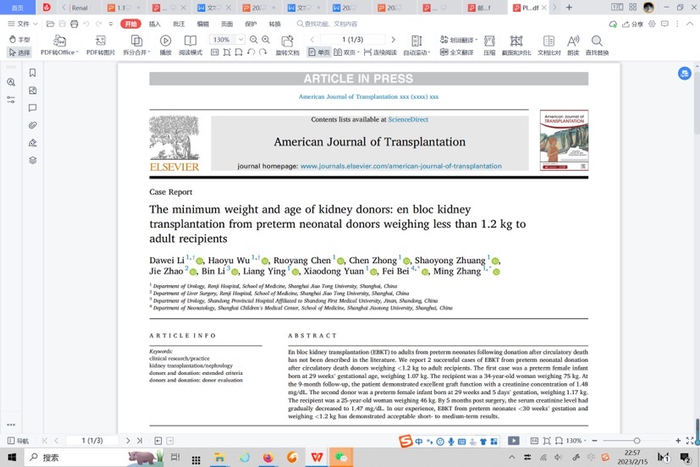Click the print icon in quick access
This screenshot has height=467, width=700.
click(74, 24)
